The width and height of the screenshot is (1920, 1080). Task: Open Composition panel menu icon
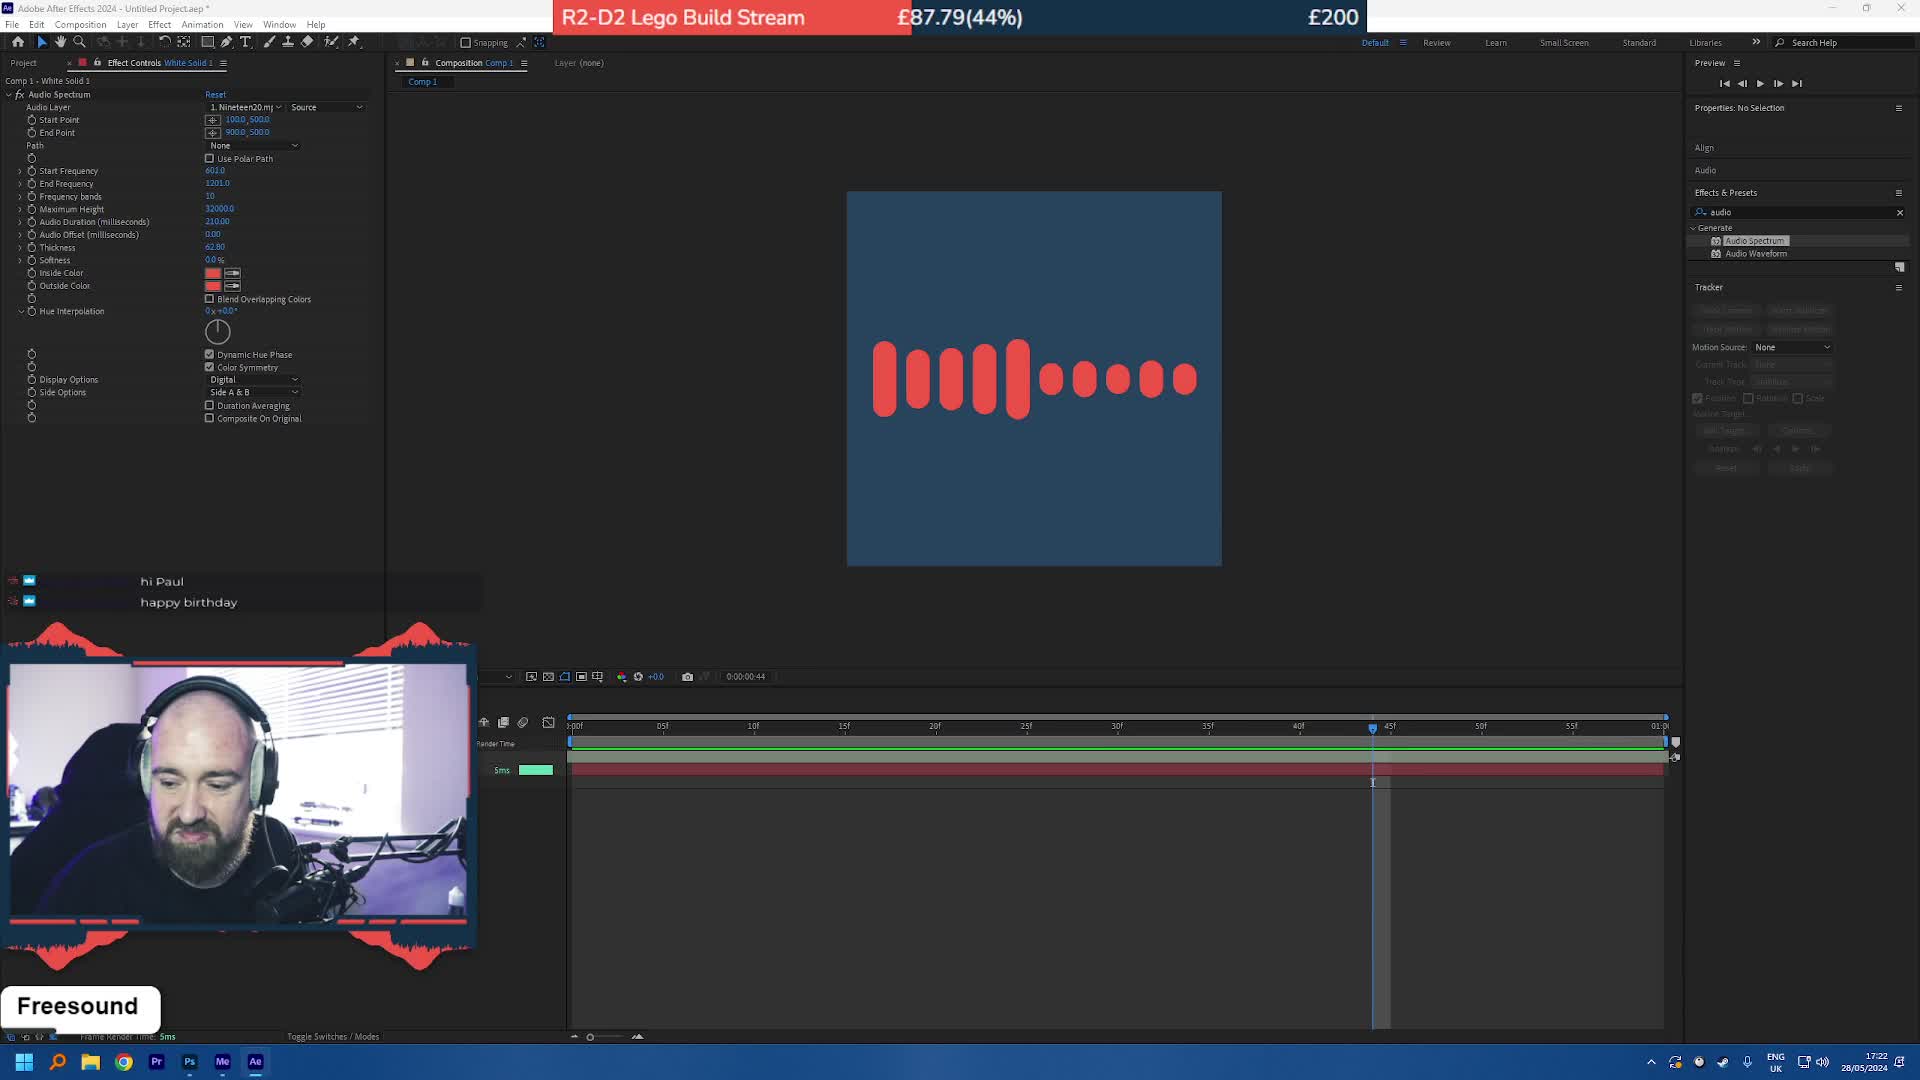(523, 63)
